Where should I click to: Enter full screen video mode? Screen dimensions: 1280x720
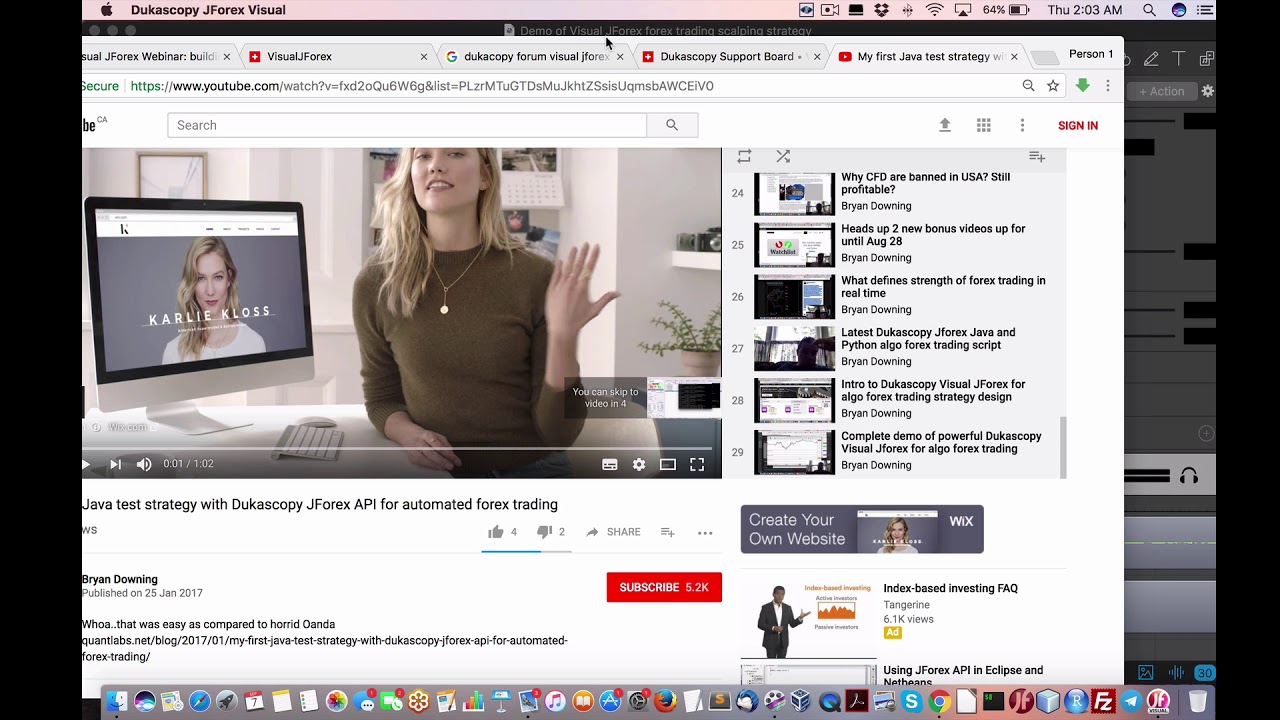click(x=697, y=464)
